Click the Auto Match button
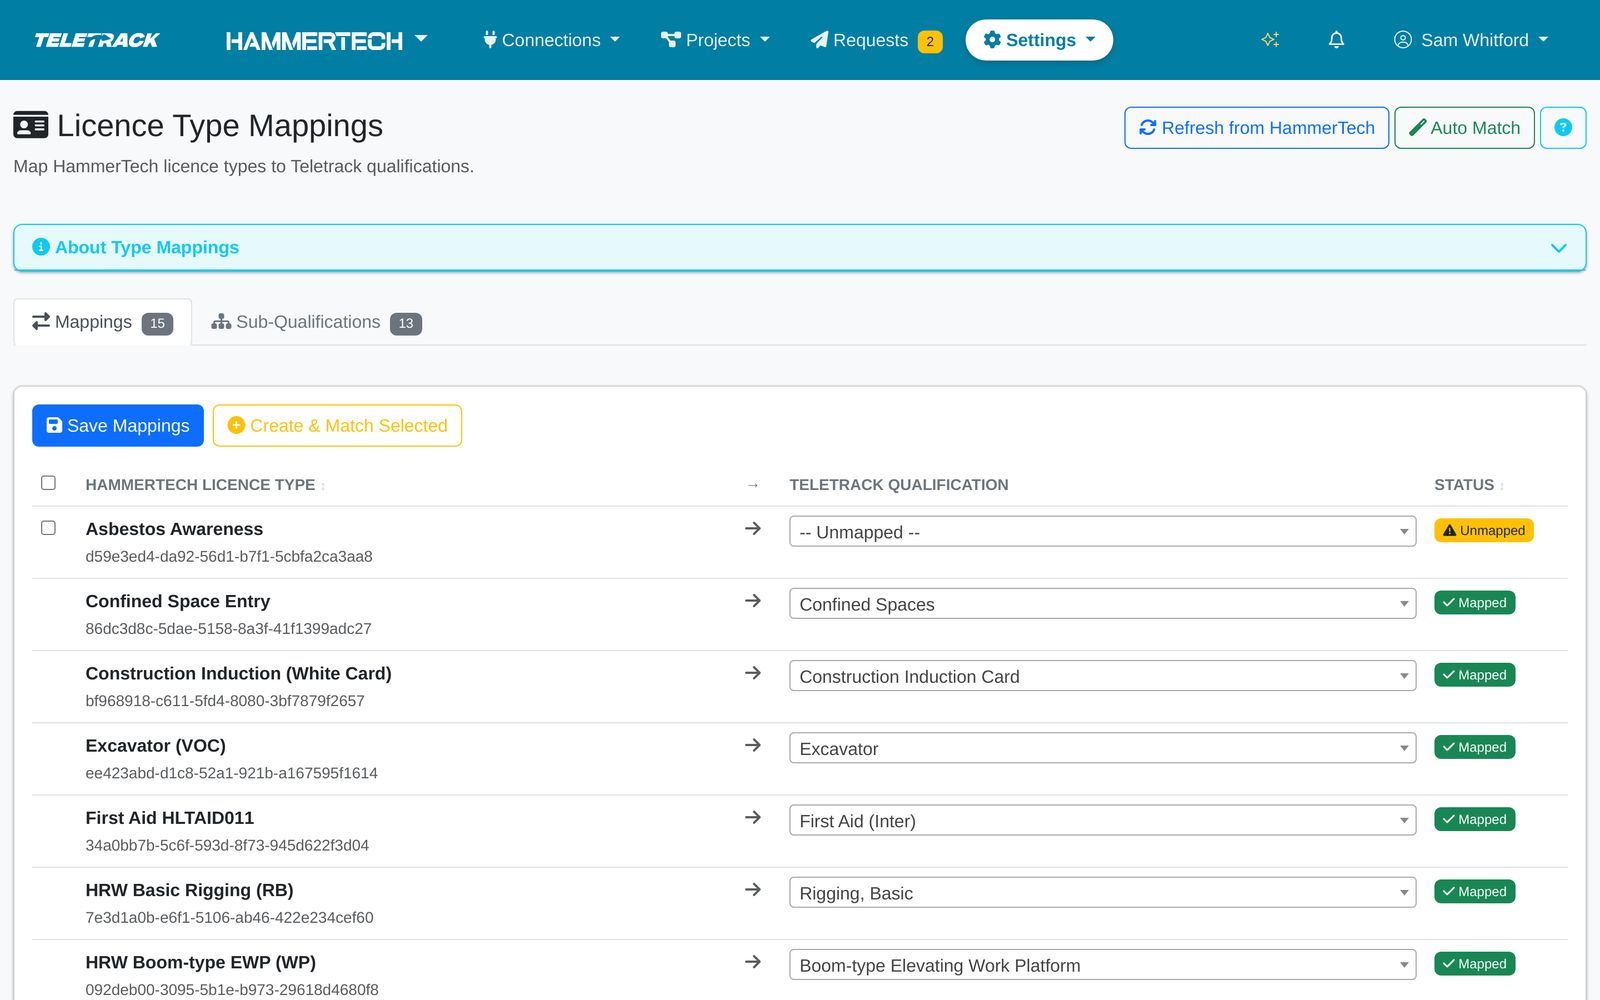This screenshot has height=1000, width=1600. [1464, 128]
